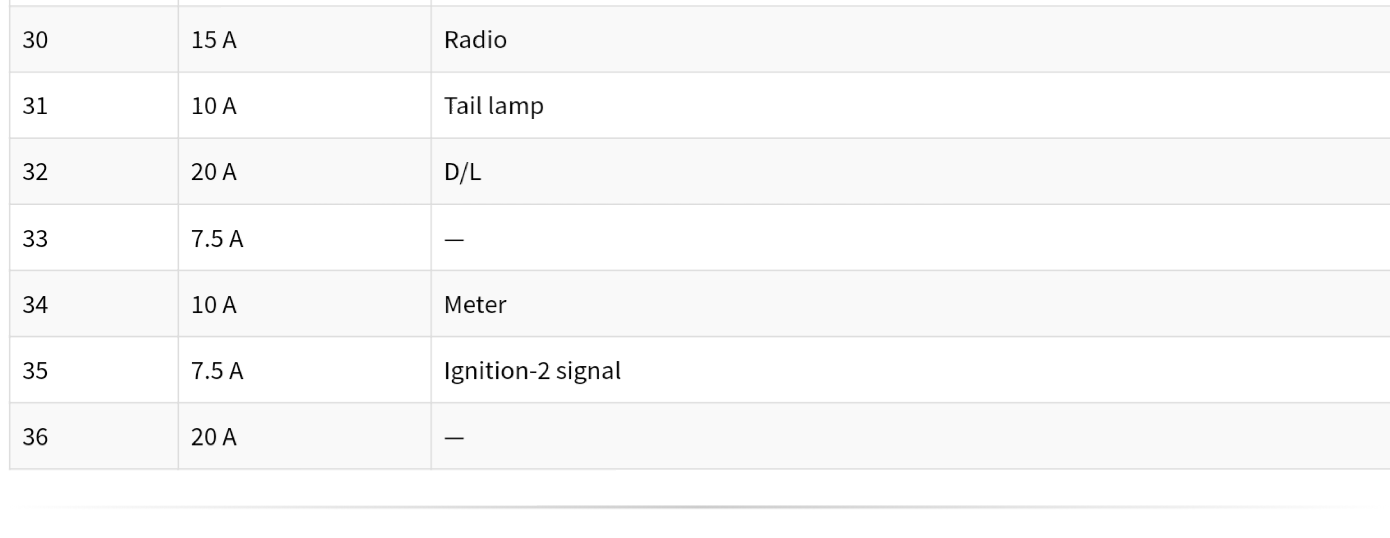Viewport: 1390px width, 538px height.
Task: Click fuse number 35 cell
Action: coord(94,370)
